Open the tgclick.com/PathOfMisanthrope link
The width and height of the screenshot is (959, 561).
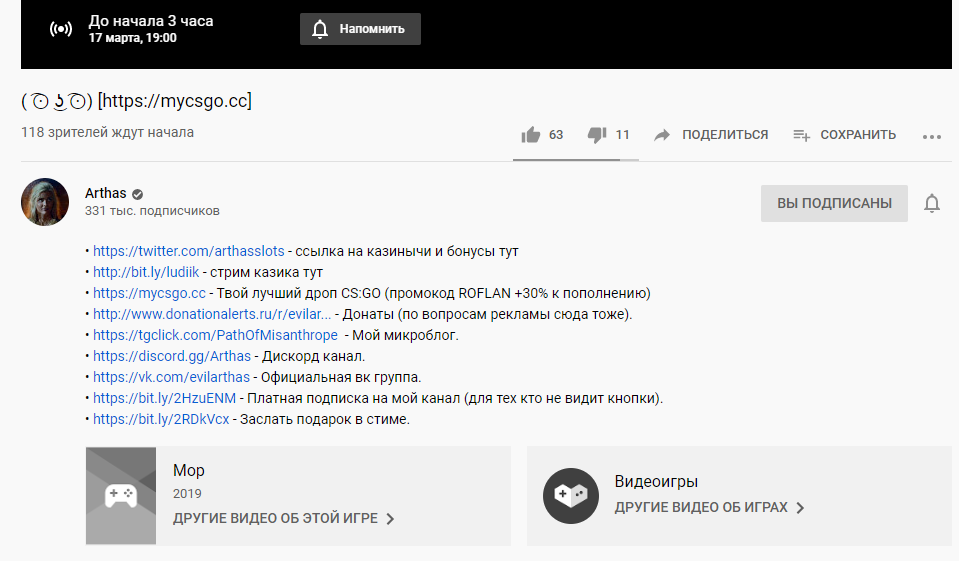tap(215, 335)
